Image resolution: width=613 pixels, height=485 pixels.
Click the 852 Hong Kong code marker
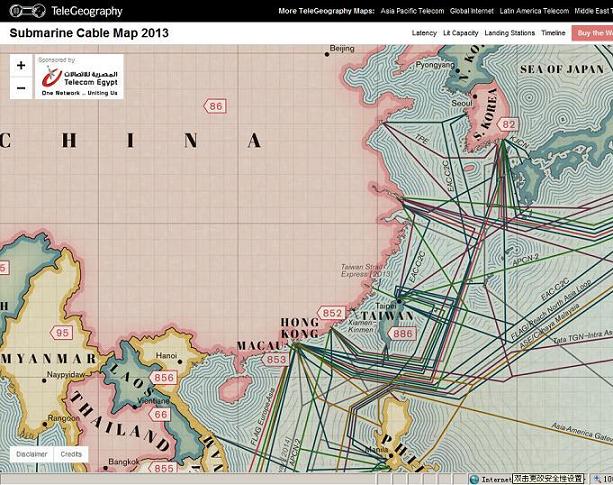332,313
